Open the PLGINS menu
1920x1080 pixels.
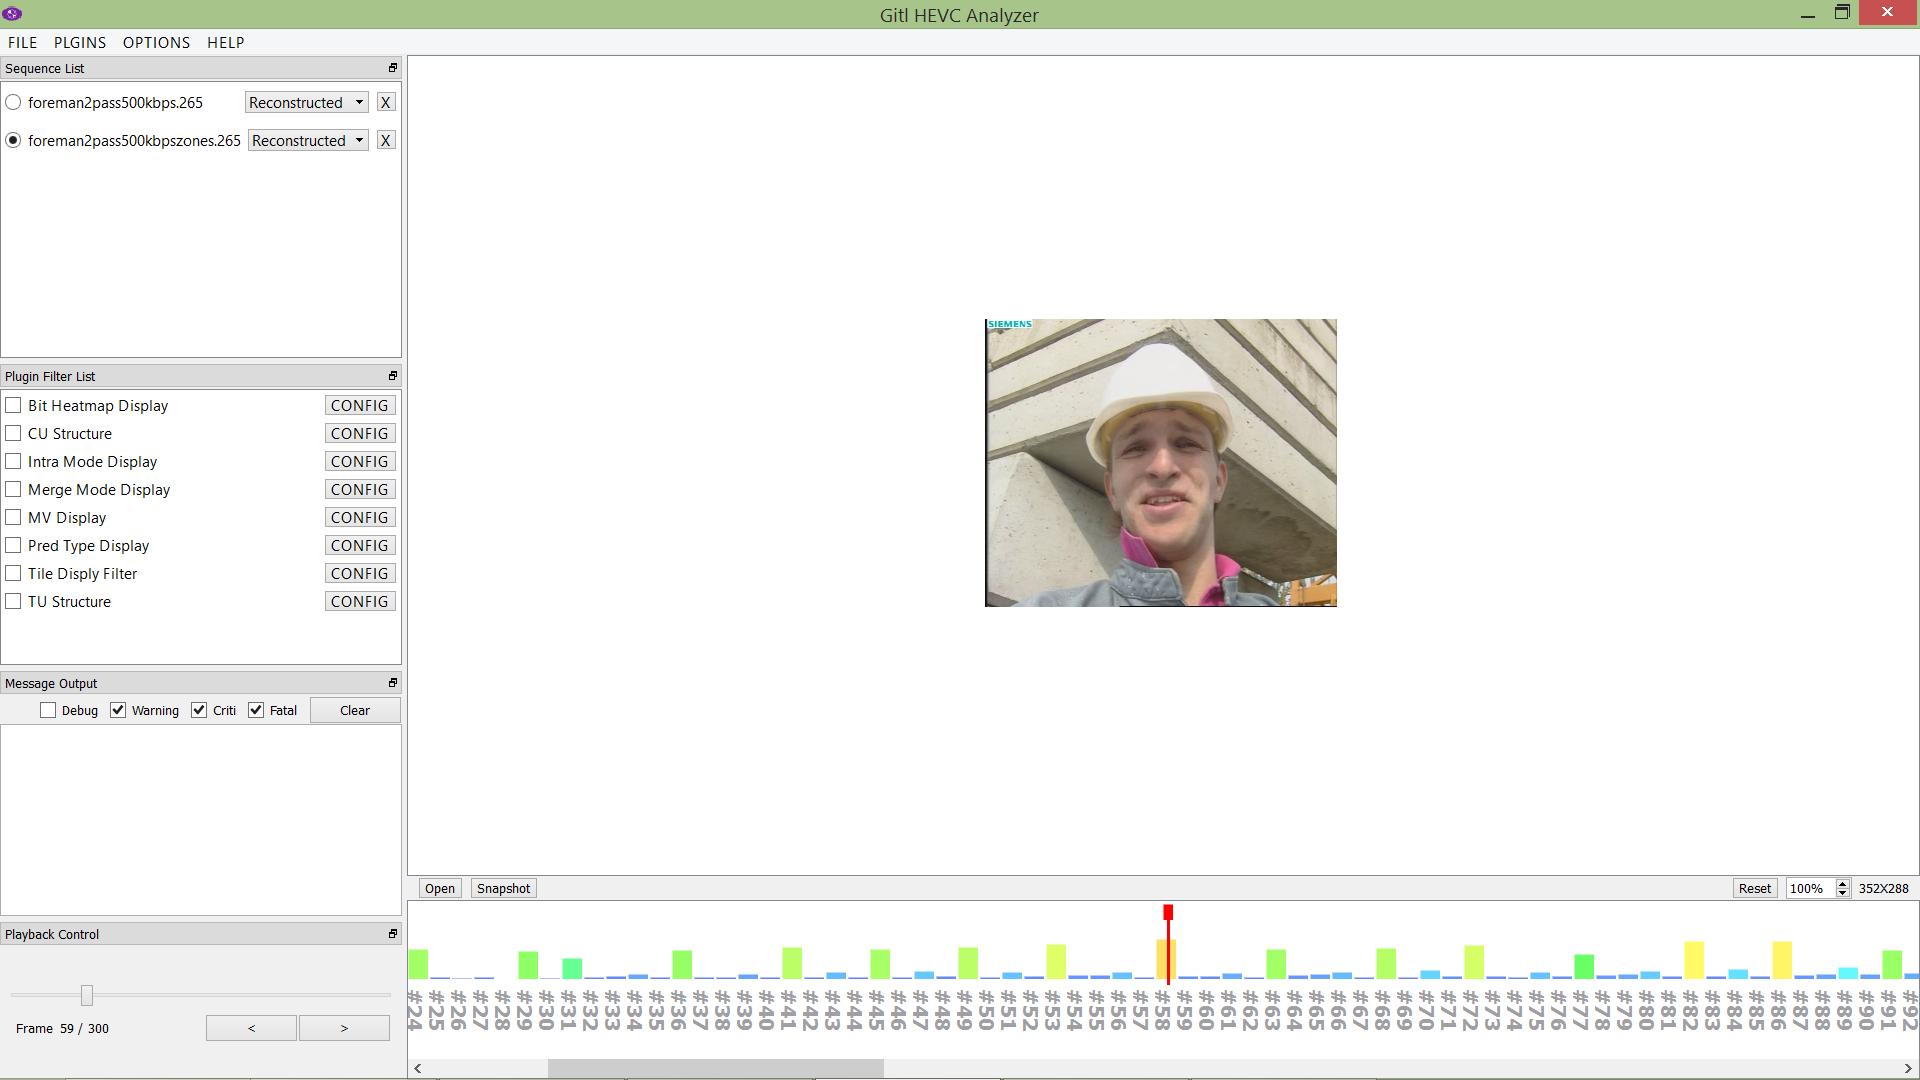(80, 43)
